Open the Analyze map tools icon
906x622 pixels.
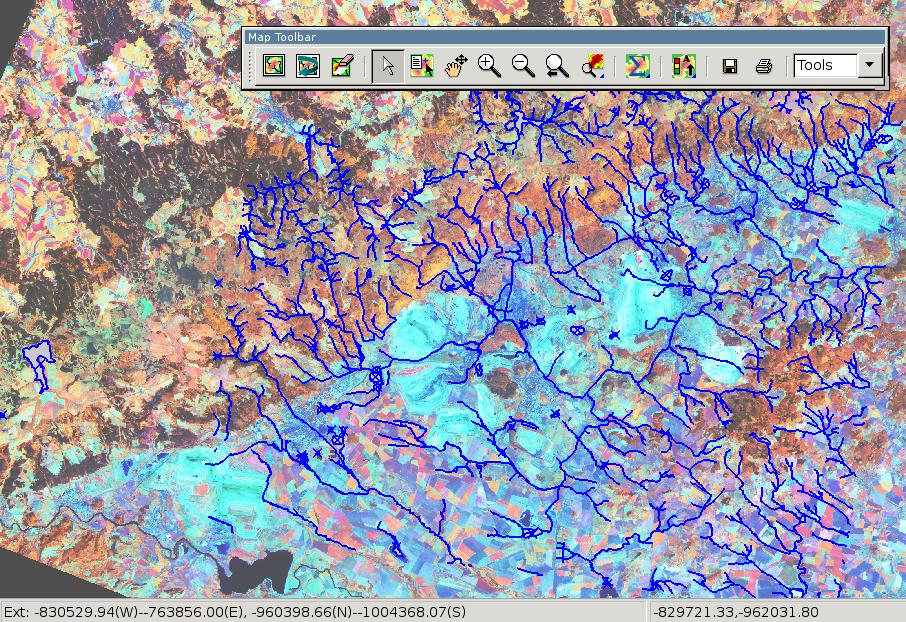(x=637, y=66)
